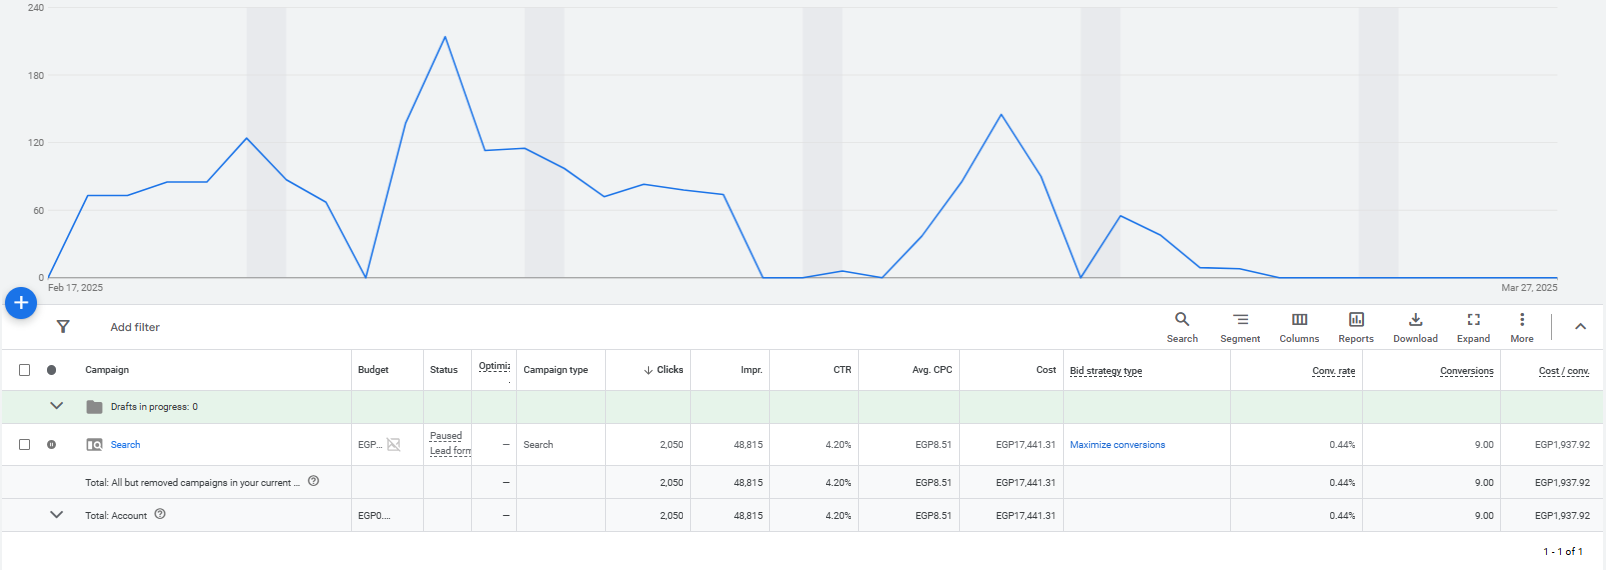
Task: Open the Reports menu
Action: tap(1356, 327)
